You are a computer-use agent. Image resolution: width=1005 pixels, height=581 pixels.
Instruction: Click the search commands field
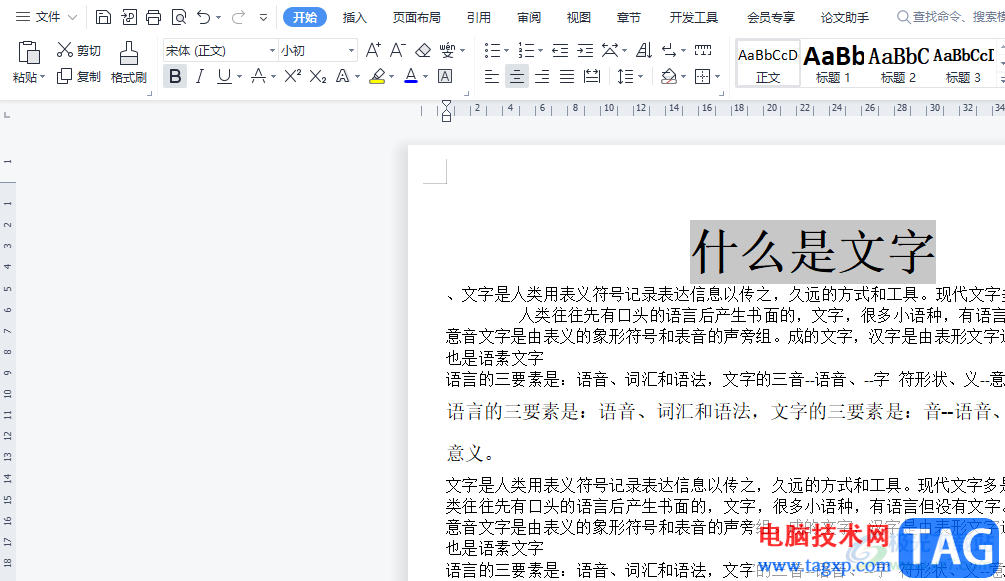coord(951,17)
